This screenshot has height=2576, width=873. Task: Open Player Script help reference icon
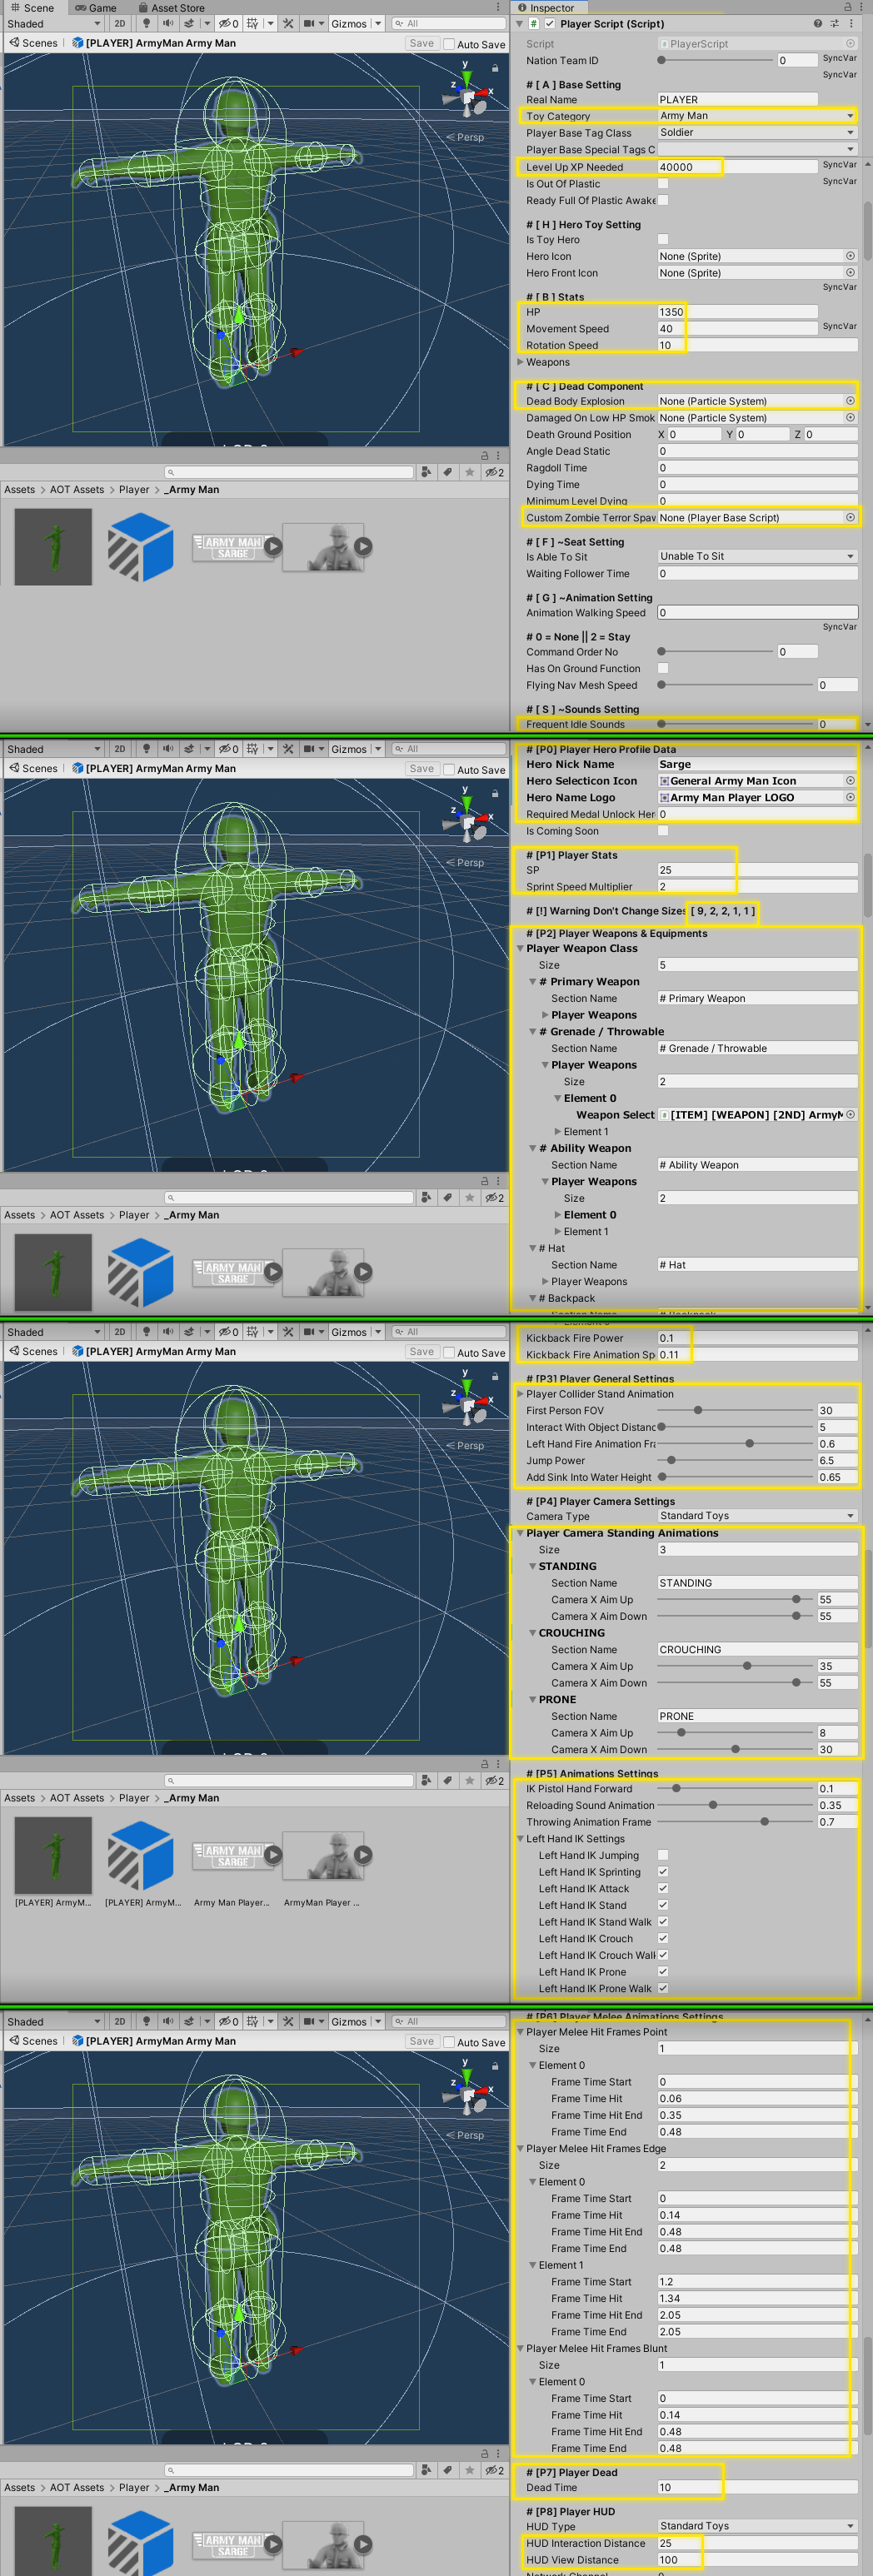[818, 24]
